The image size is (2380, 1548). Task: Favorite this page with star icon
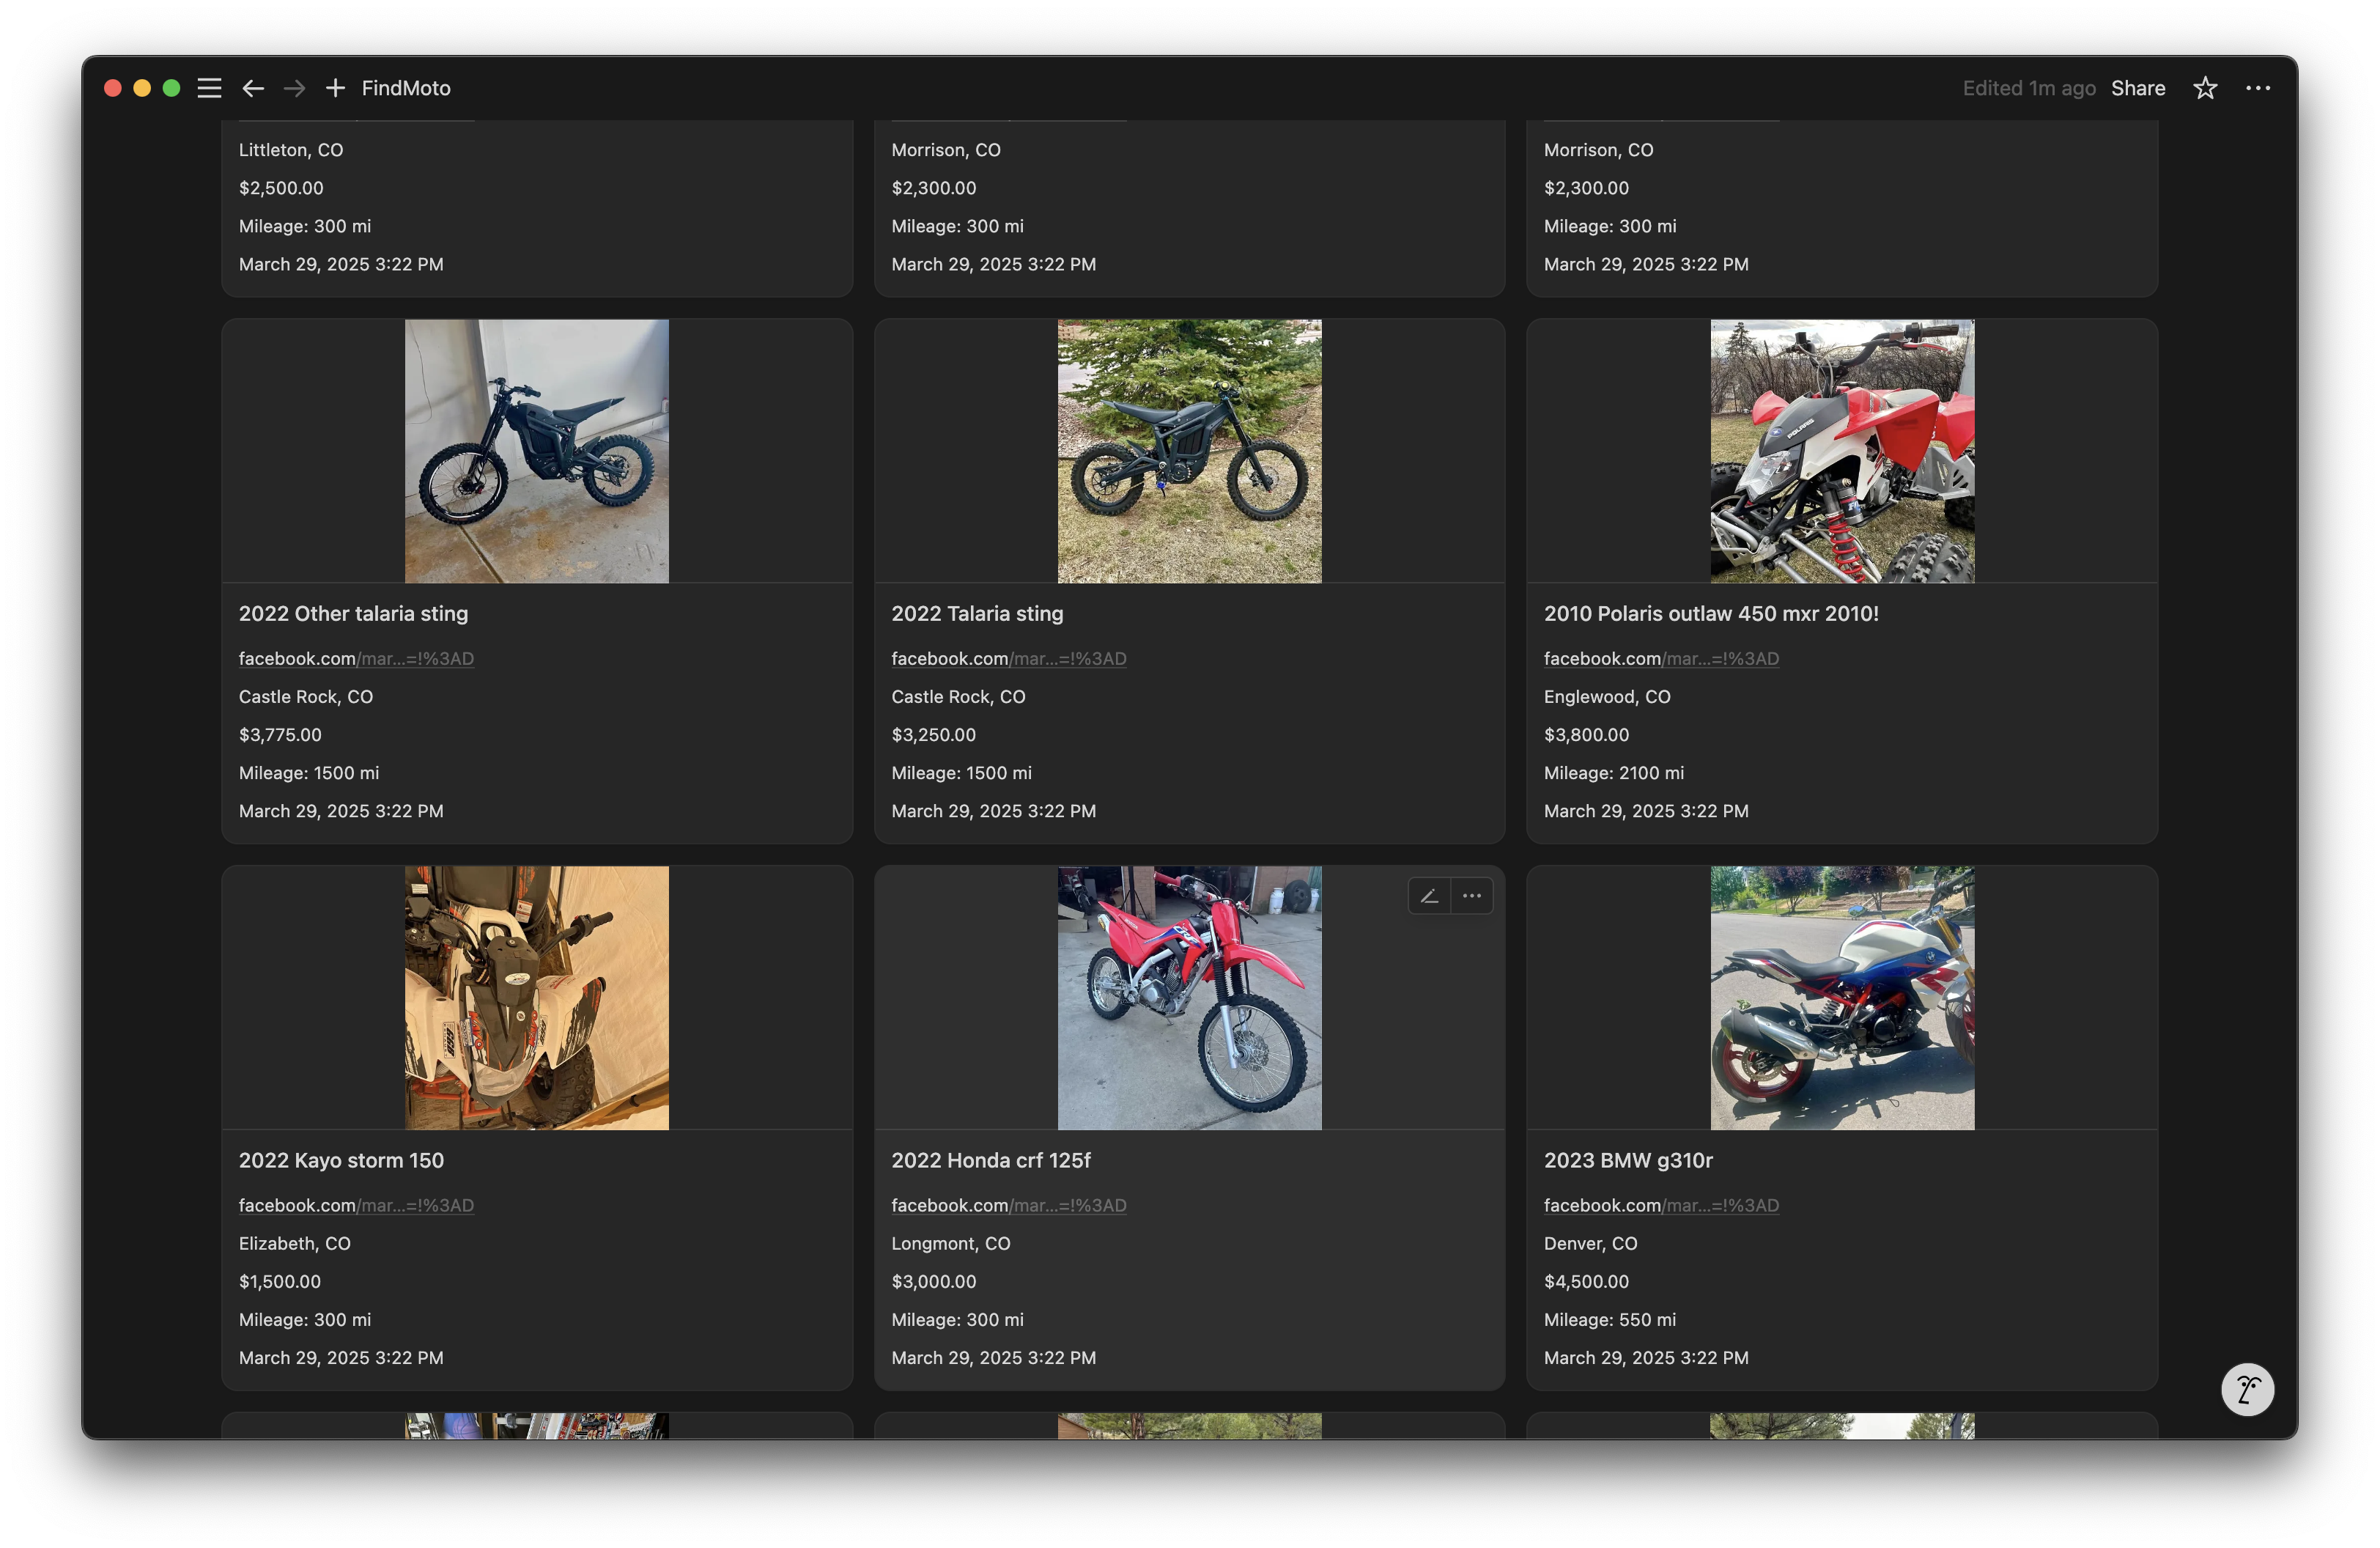(2205, 88)
